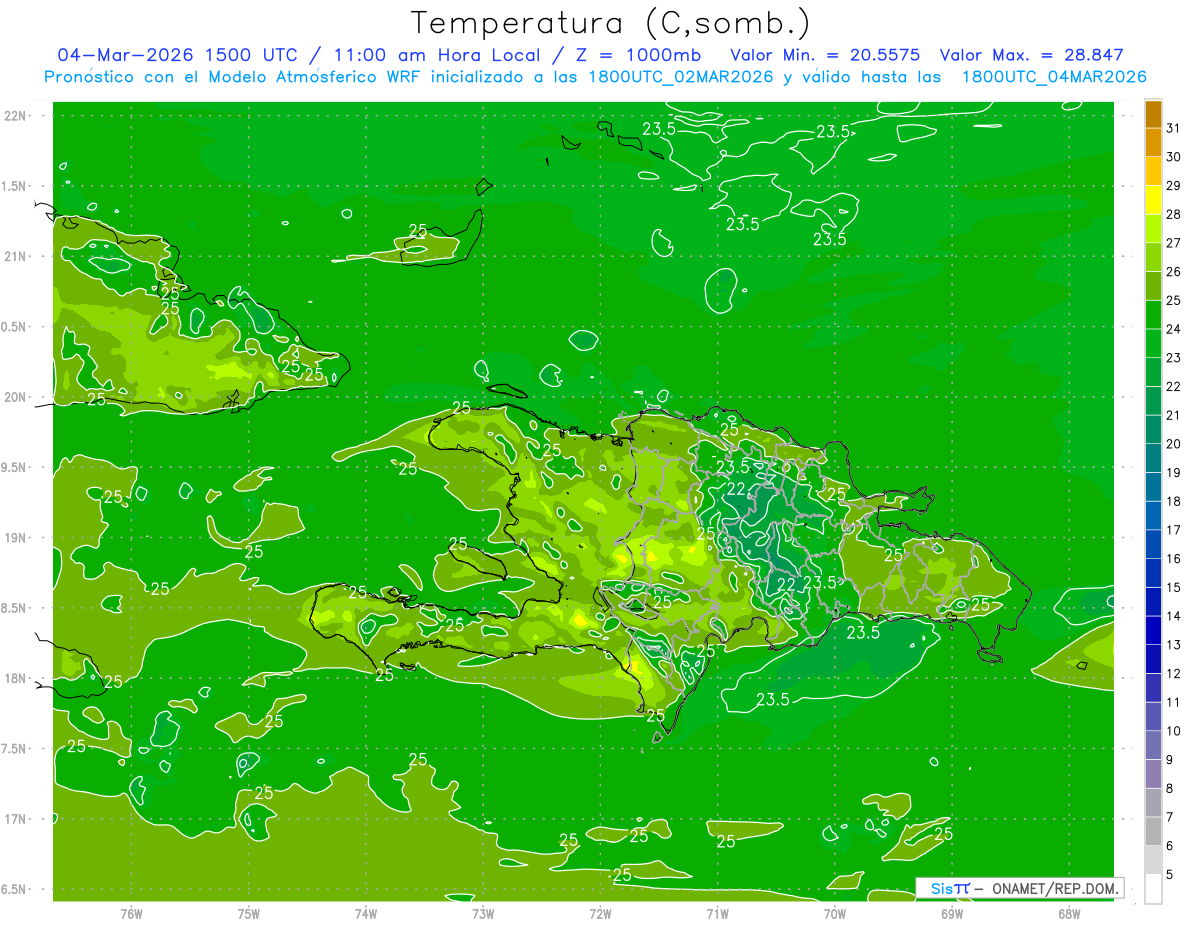
Task: Pick the orange swatch between 30 and 31
Action: (x=1153, y=143)
